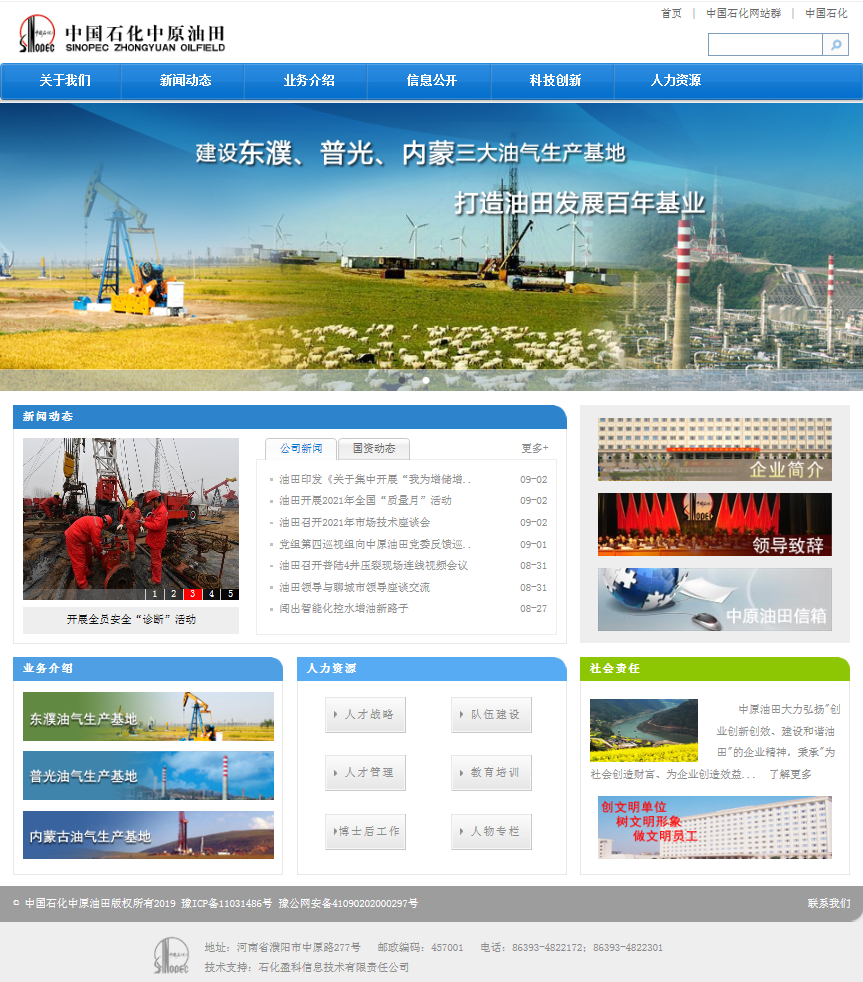Open the 豫ICP备11031486号 footer link
Screen dimensions: 863x982
pyautogui.click(x=227, y=903)
